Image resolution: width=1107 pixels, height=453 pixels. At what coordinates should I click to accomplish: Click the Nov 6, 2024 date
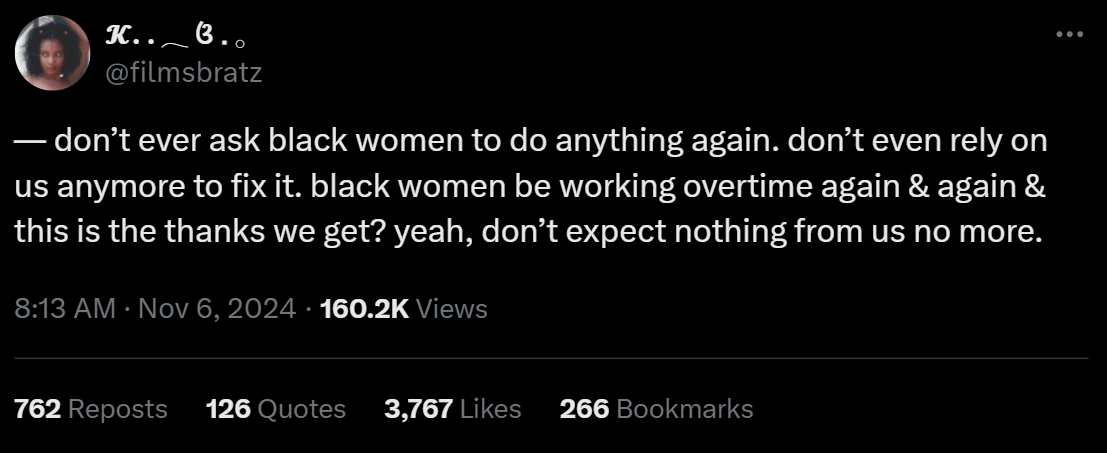point(216,309)
